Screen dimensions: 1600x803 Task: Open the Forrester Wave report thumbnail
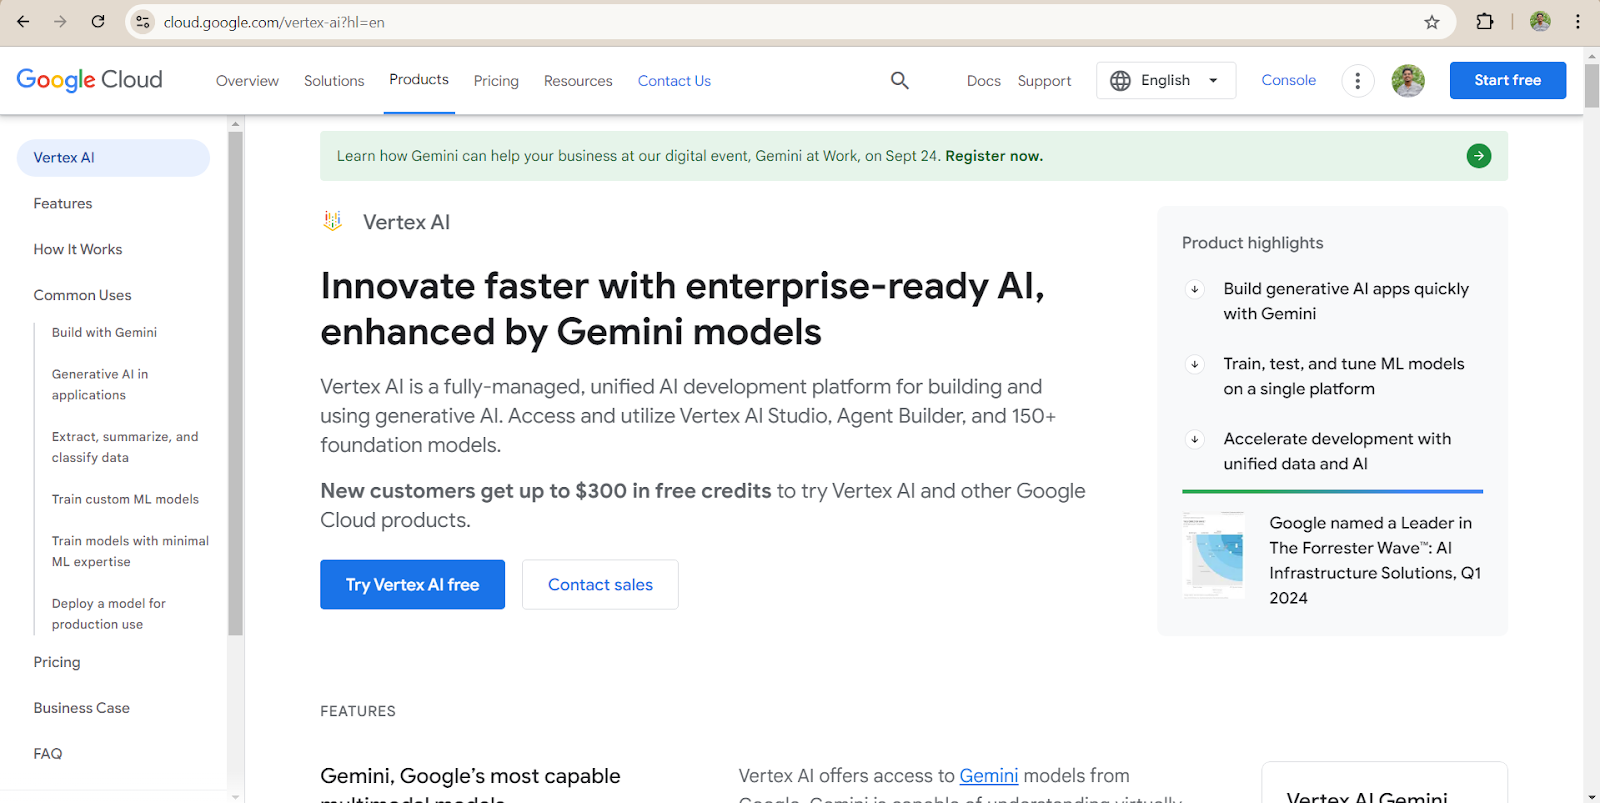tap(1214, 556)
